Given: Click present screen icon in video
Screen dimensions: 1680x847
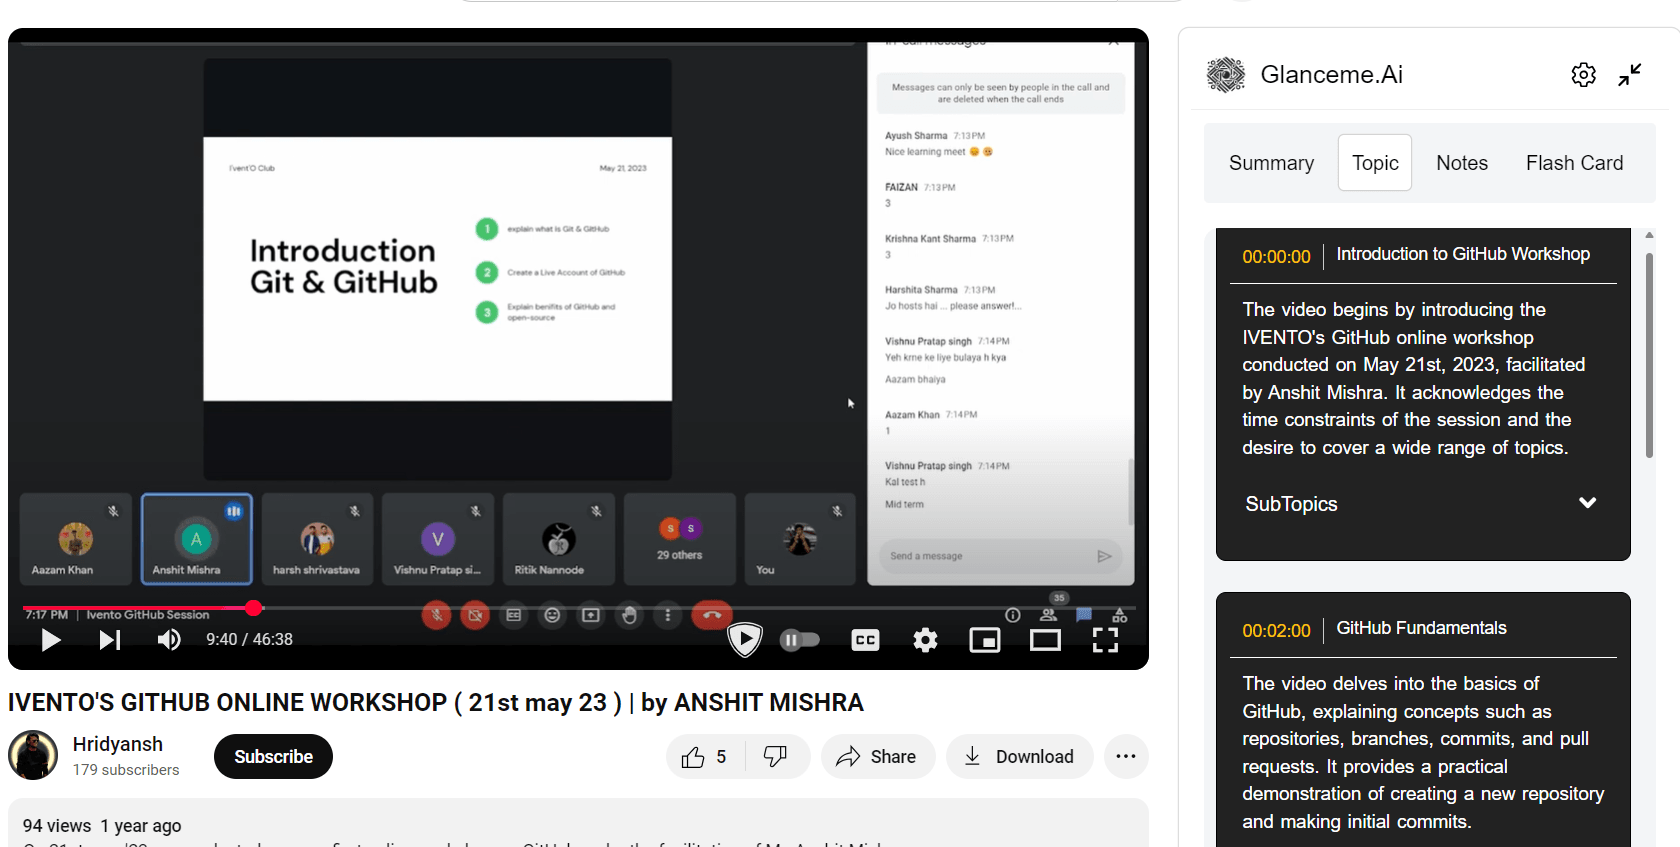Looking at the screenshot, I should click(x=591, y=615).
